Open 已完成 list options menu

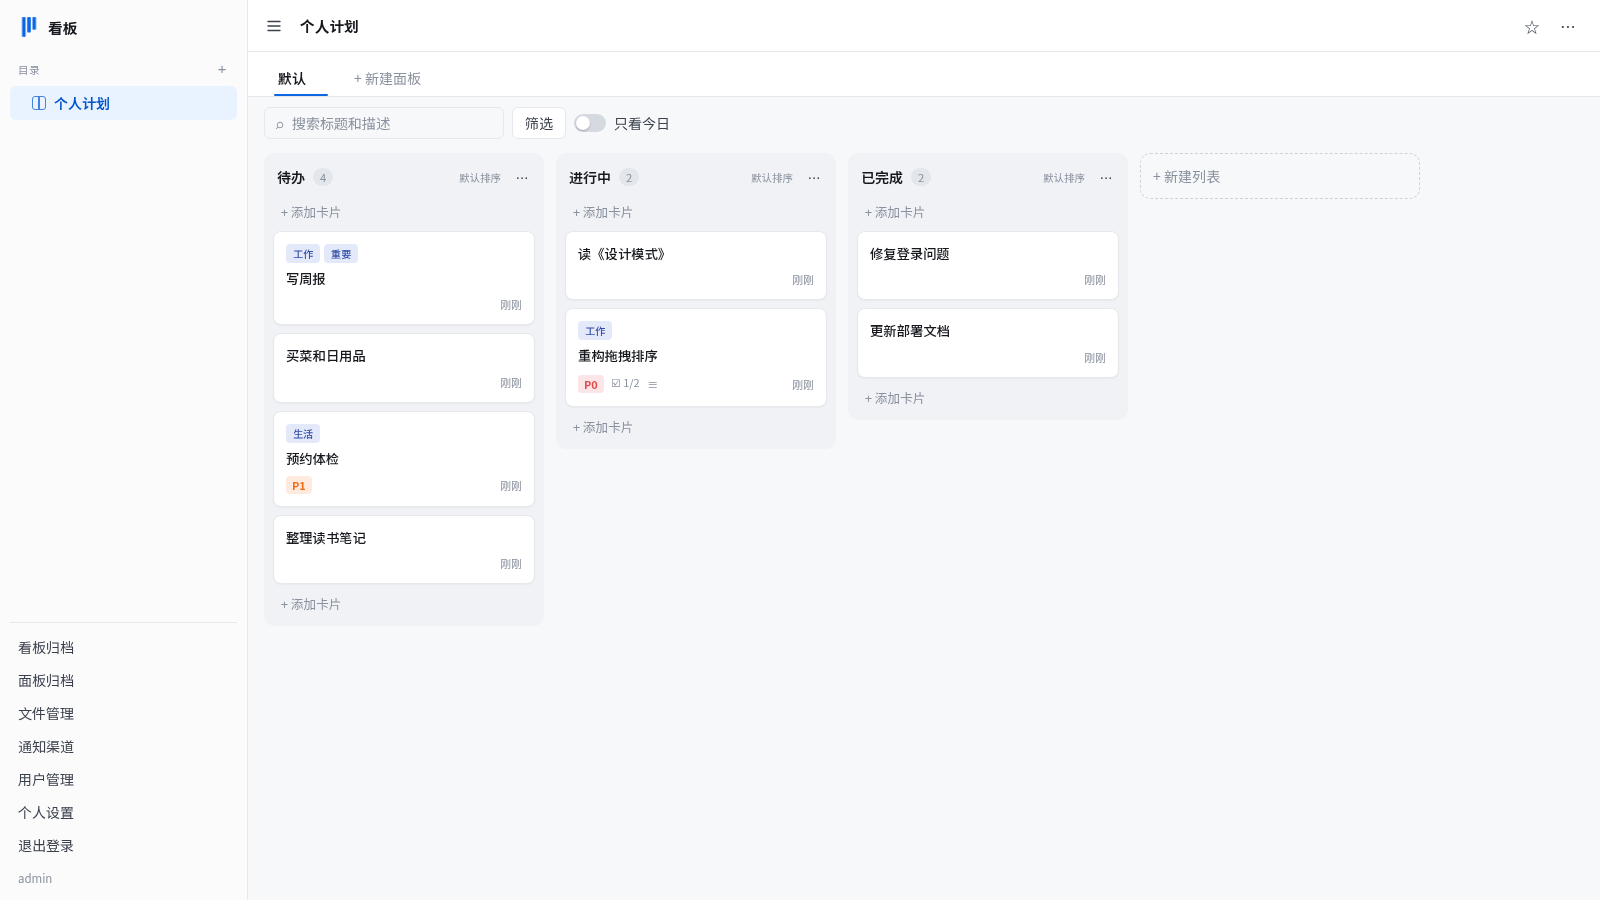(1106, 178)
